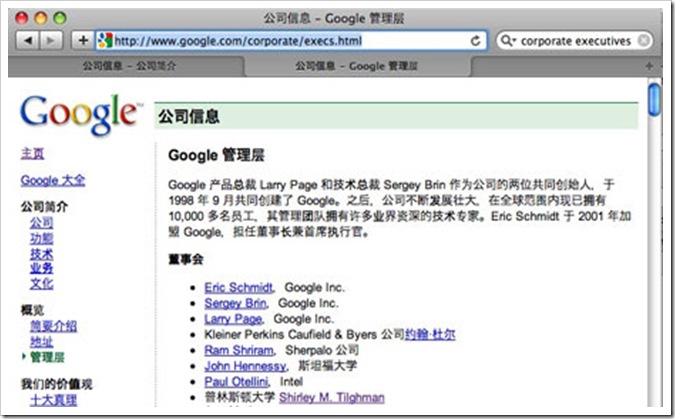Open the 技术 sidebar link
The image size is (675, 419).
point(42,253)
